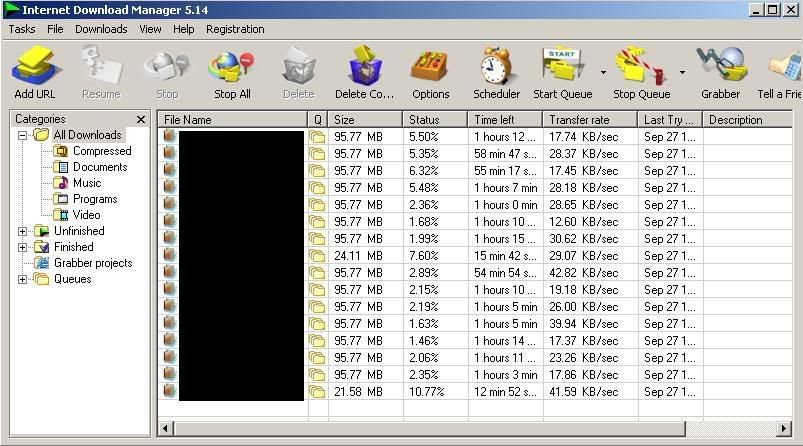Screen dimensions: 803x446
Task: Select the Grabber projects tree item
Action: tap(92, 263)
